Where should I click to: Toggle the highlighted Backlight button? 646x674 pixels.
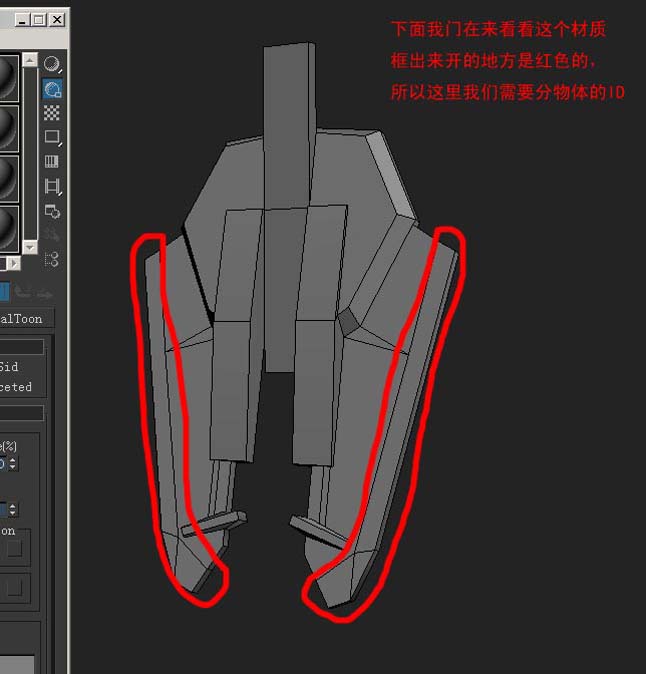pos(52,89)
